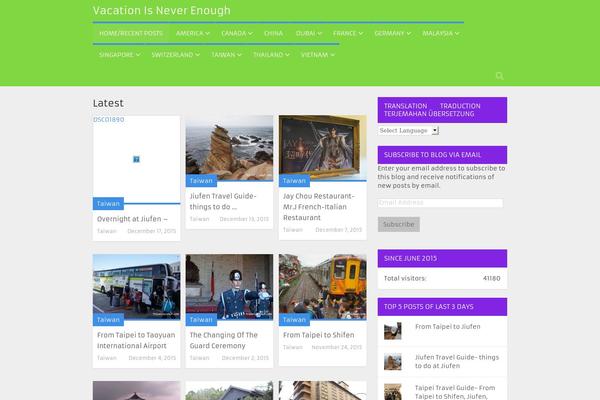The image size is (600, 400).
Task: Open the Jay Chou Restaurant post title
Action: click(319, 207)
